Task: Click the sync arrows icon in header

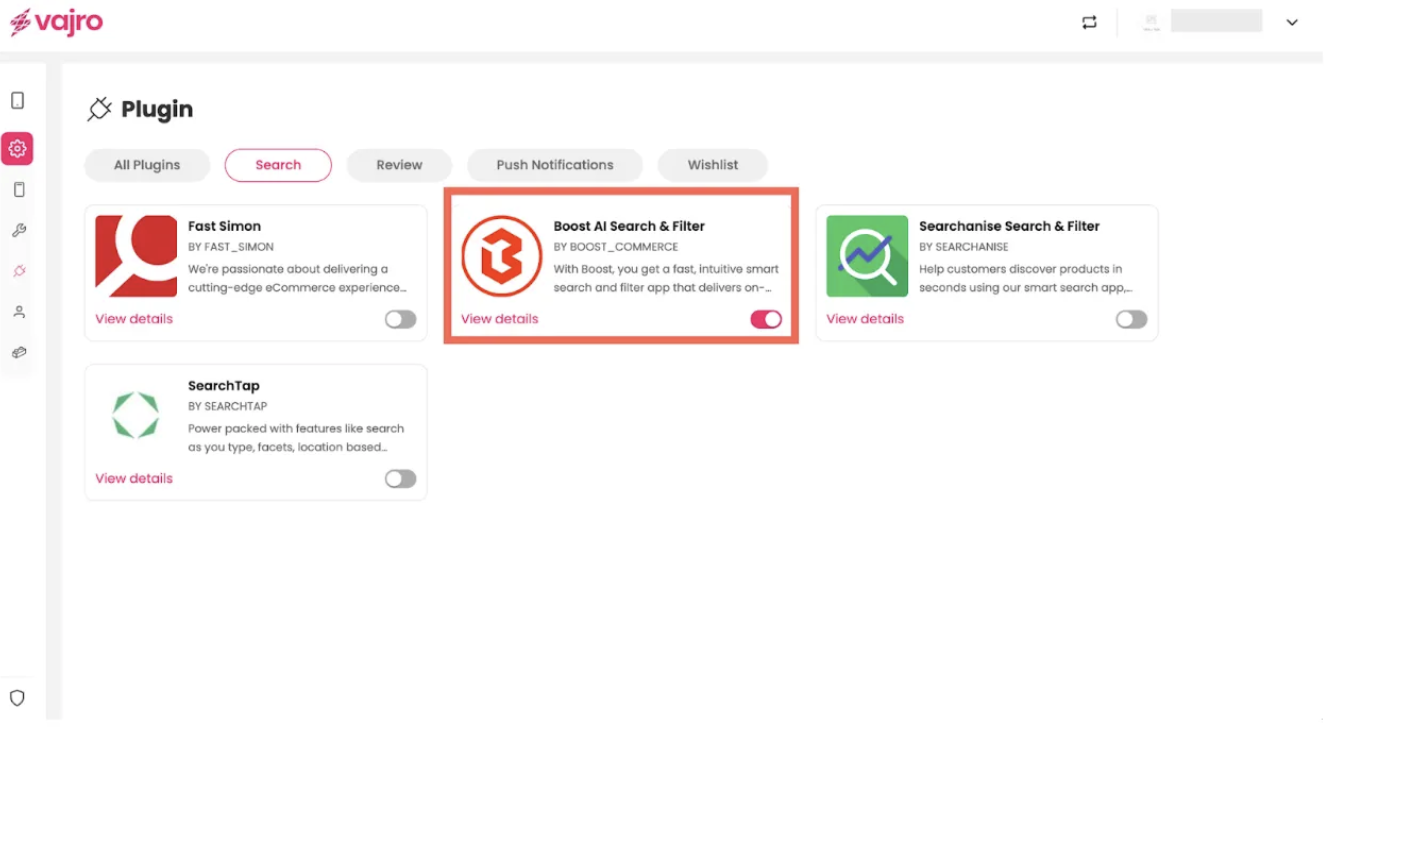Action: point(1089,22)
